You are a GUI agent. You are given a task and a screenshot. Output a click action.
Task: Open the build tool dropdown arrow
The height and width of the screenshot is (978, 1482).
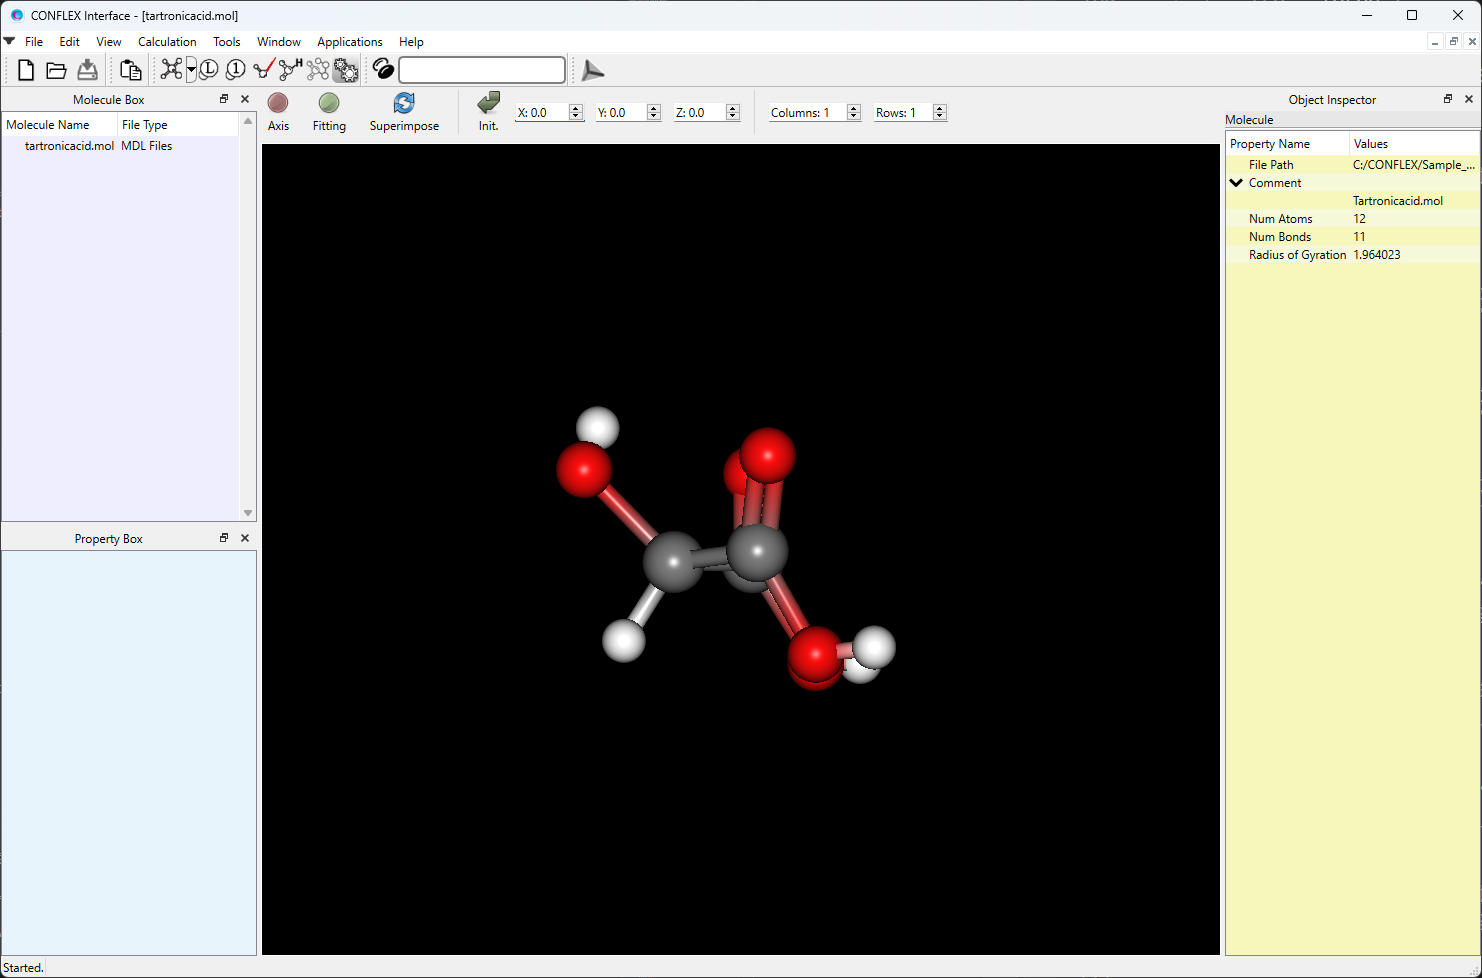tap(191, 69)
